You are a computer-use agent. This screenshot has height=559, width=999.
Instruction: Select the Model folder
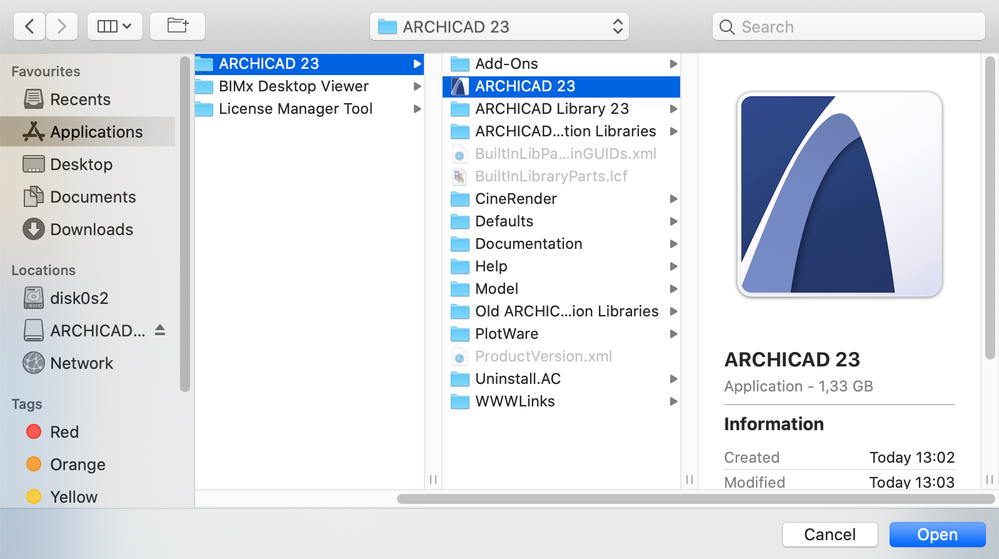[x=561, y=289]
